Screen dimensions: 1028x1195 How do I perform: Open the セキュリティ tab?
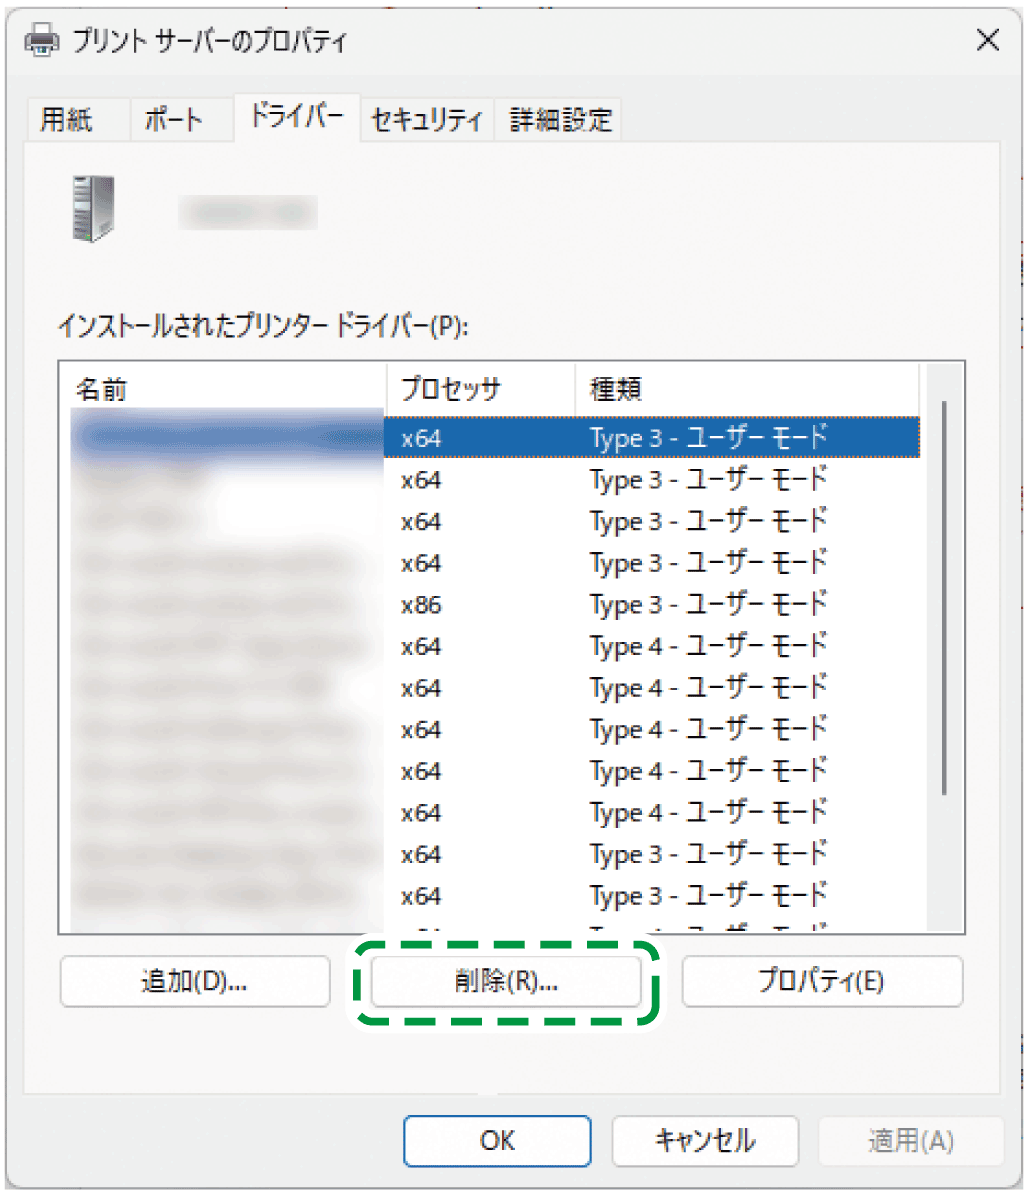tap(426, 119)
